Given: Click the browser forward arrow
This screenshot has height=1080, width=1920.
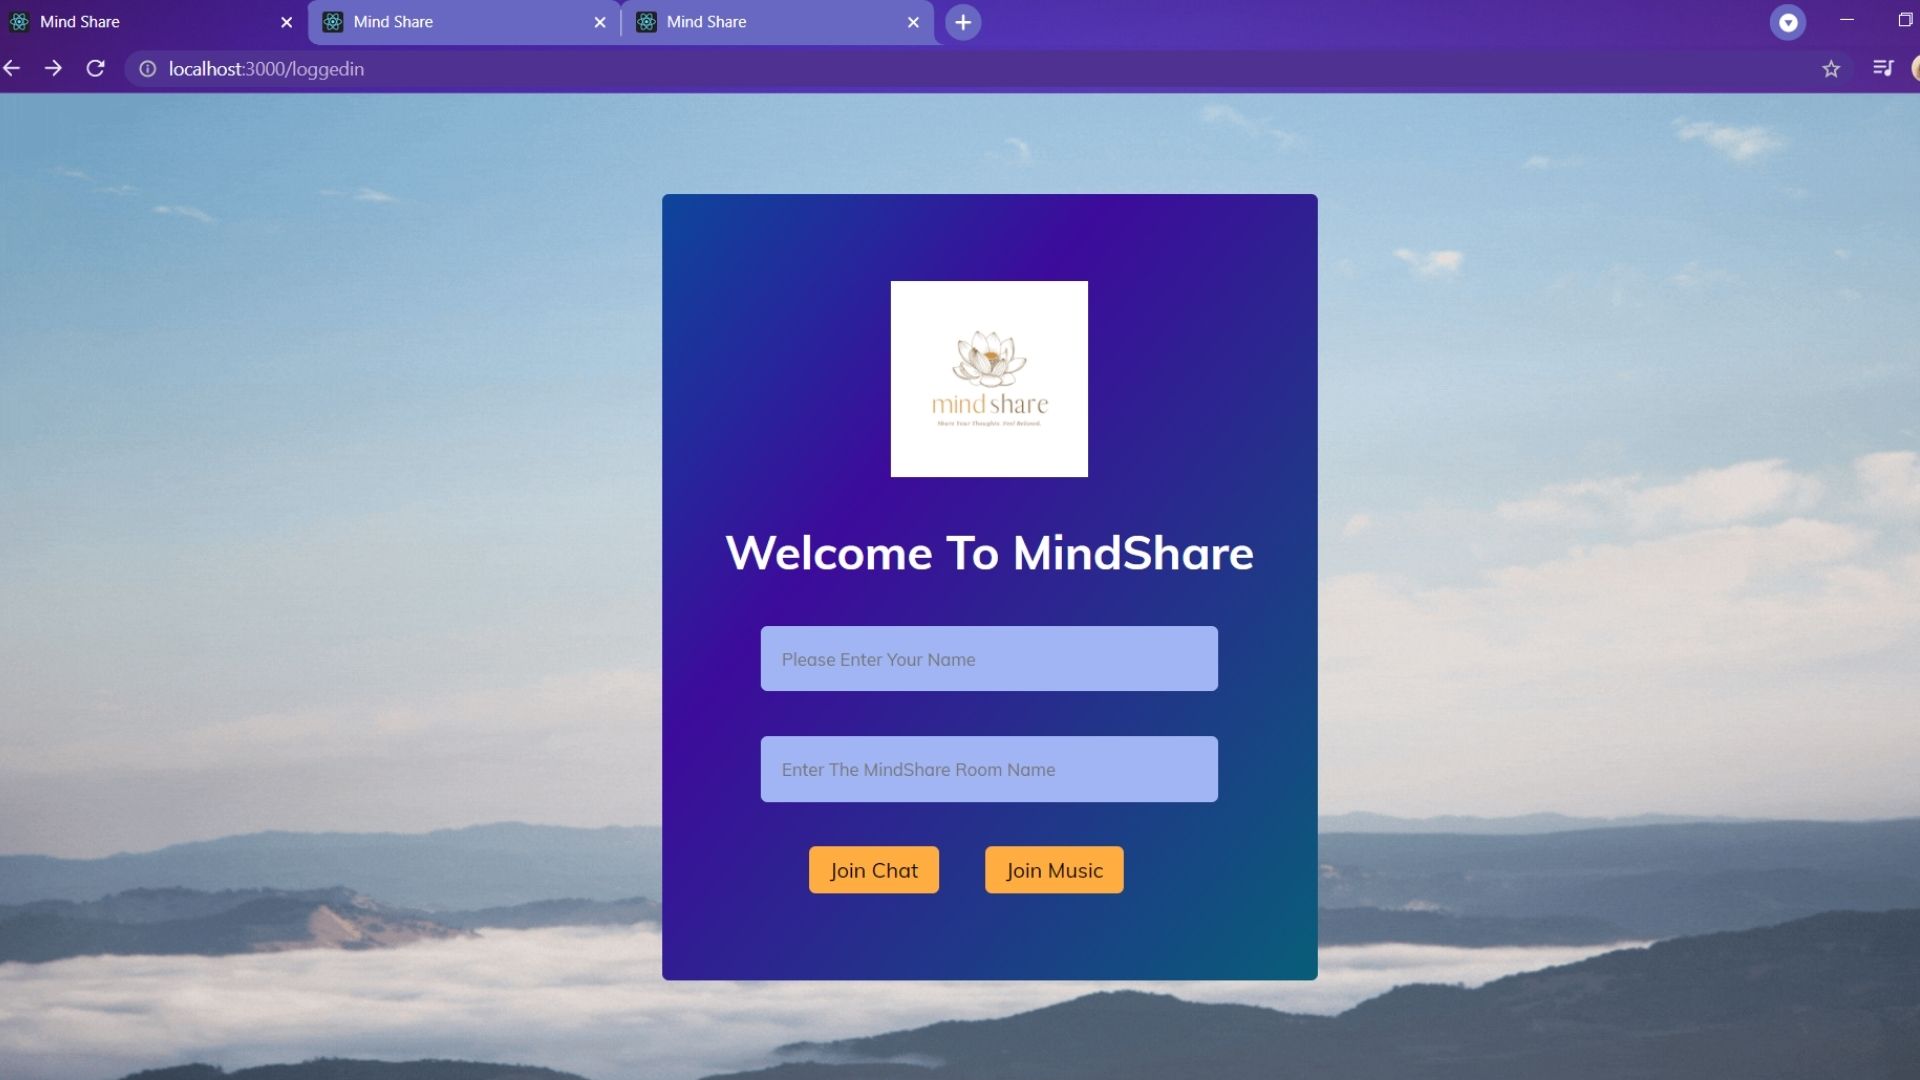Looking at the screenshot, I should point(53,69).
